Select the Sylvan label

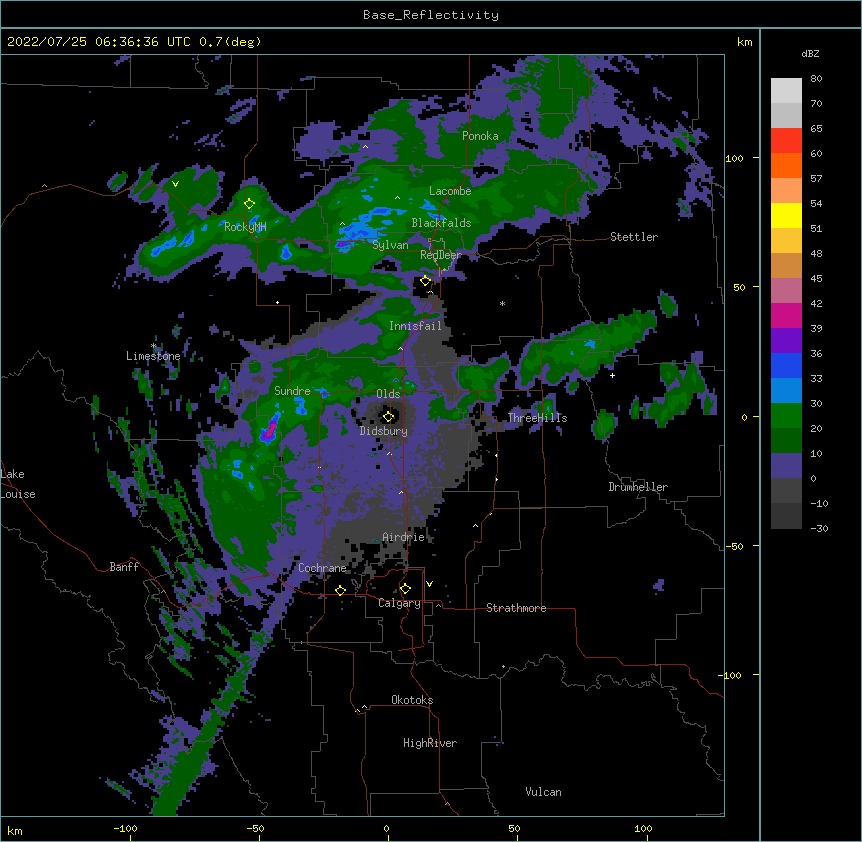(x=390, y=245)
